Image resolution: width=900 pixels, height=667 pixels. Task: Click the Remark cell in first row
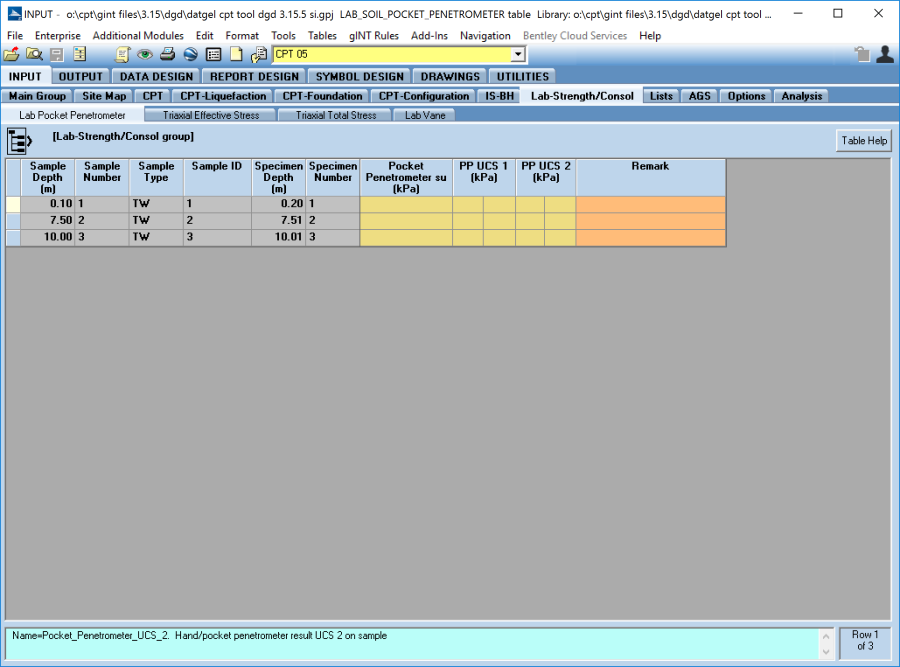tap(650, 204)
